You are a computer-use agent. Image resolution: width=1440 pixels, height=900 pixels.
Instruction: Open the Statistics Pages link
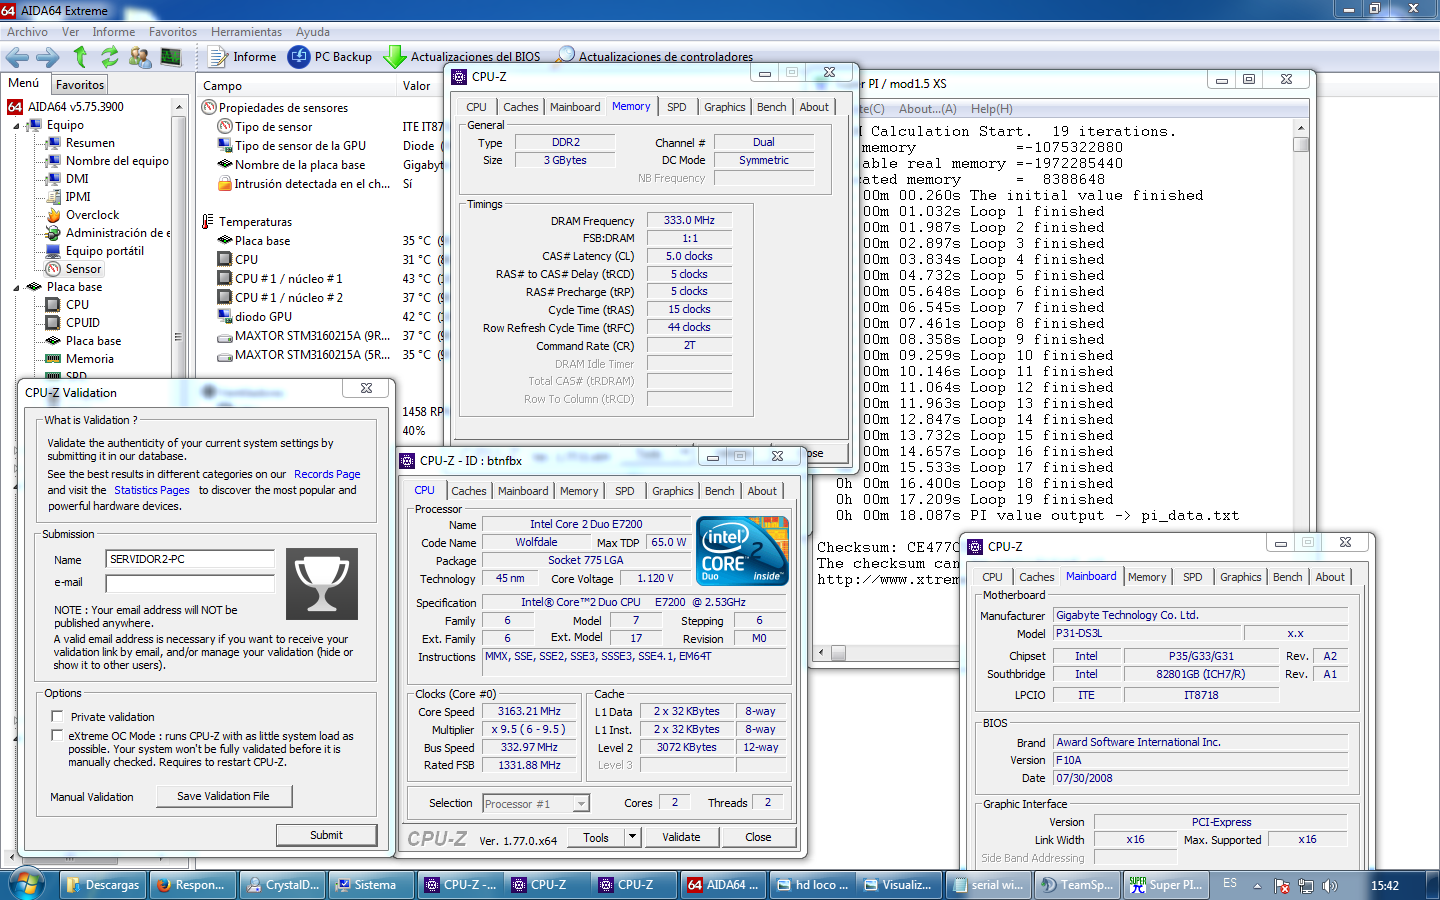tap(151, 490)
